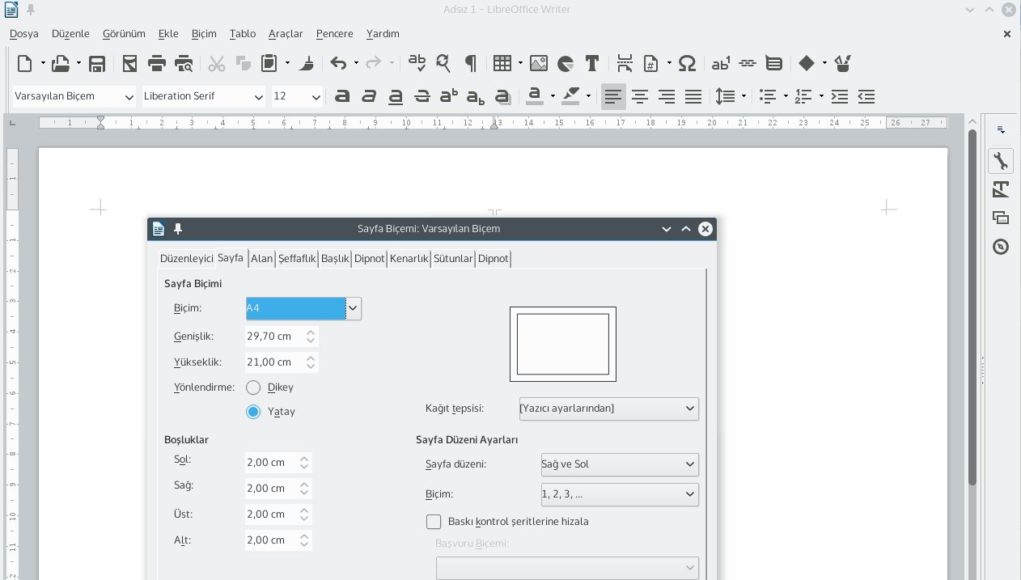Expand the Sayfa düzeni dropdown
The height and width of the screenshot is (580, 1021).
point(617,464)
